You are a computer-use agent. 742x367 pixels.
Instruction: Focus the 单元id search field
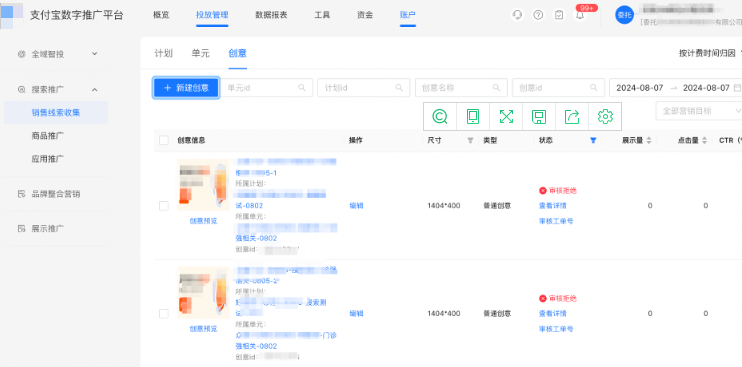[x=266, y=88]
